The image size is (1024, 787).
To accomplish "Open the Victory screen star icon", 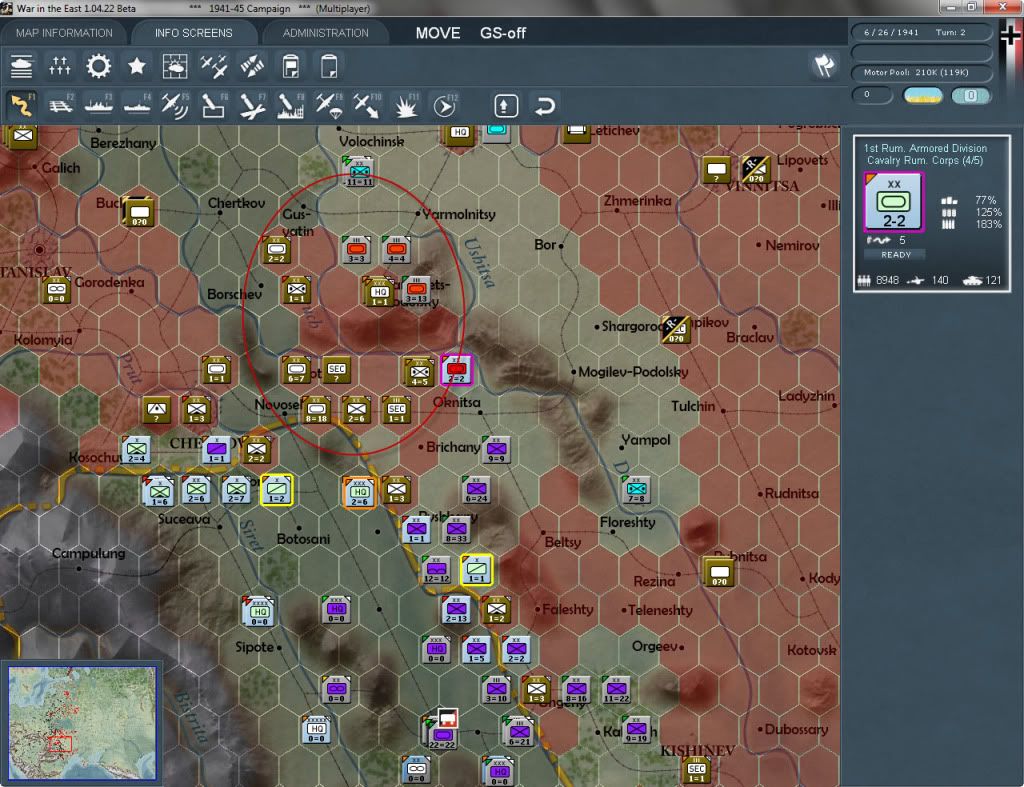I will coord(136,66).
